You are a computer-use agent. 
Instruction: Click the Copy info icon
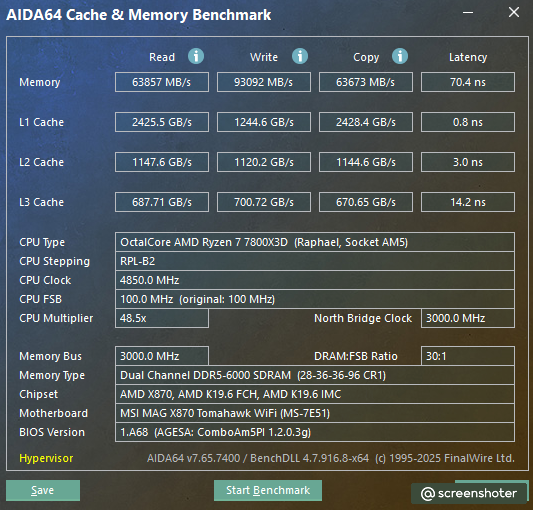[400, 56]
